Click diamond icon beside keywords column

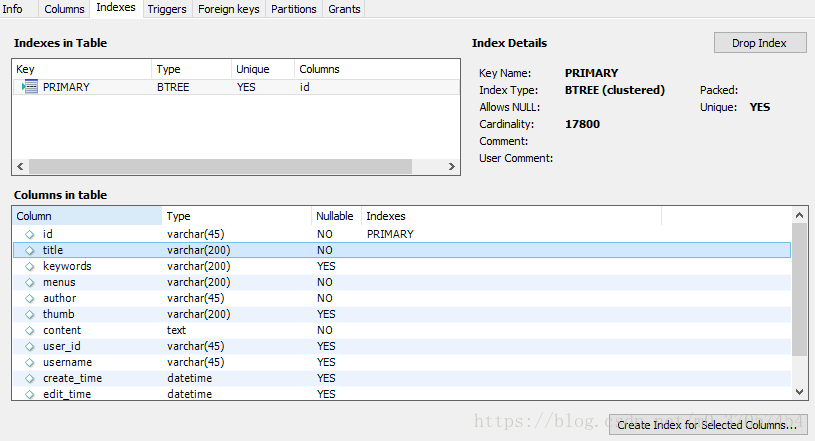coord(30,266)
